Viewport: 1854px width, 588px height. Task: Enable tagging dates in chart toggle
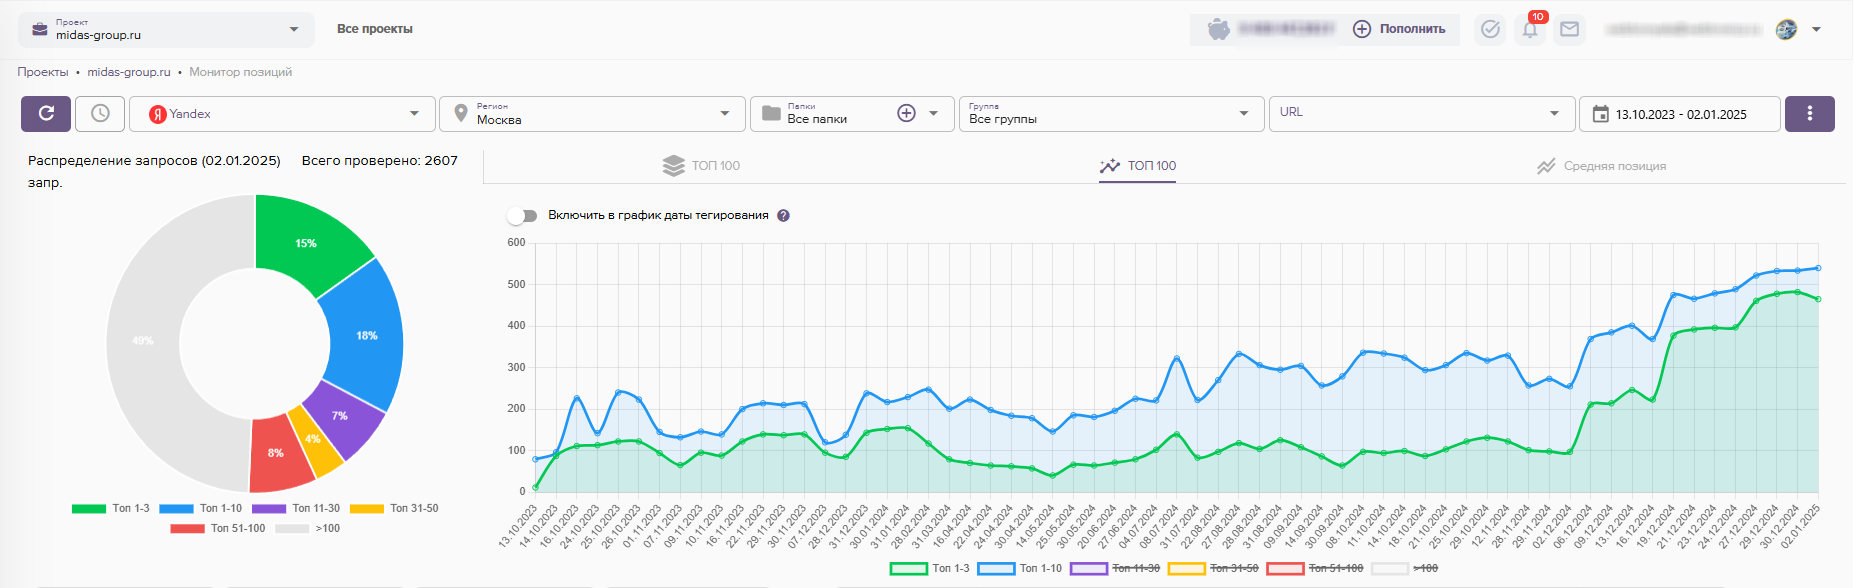(x=522, y=216)
